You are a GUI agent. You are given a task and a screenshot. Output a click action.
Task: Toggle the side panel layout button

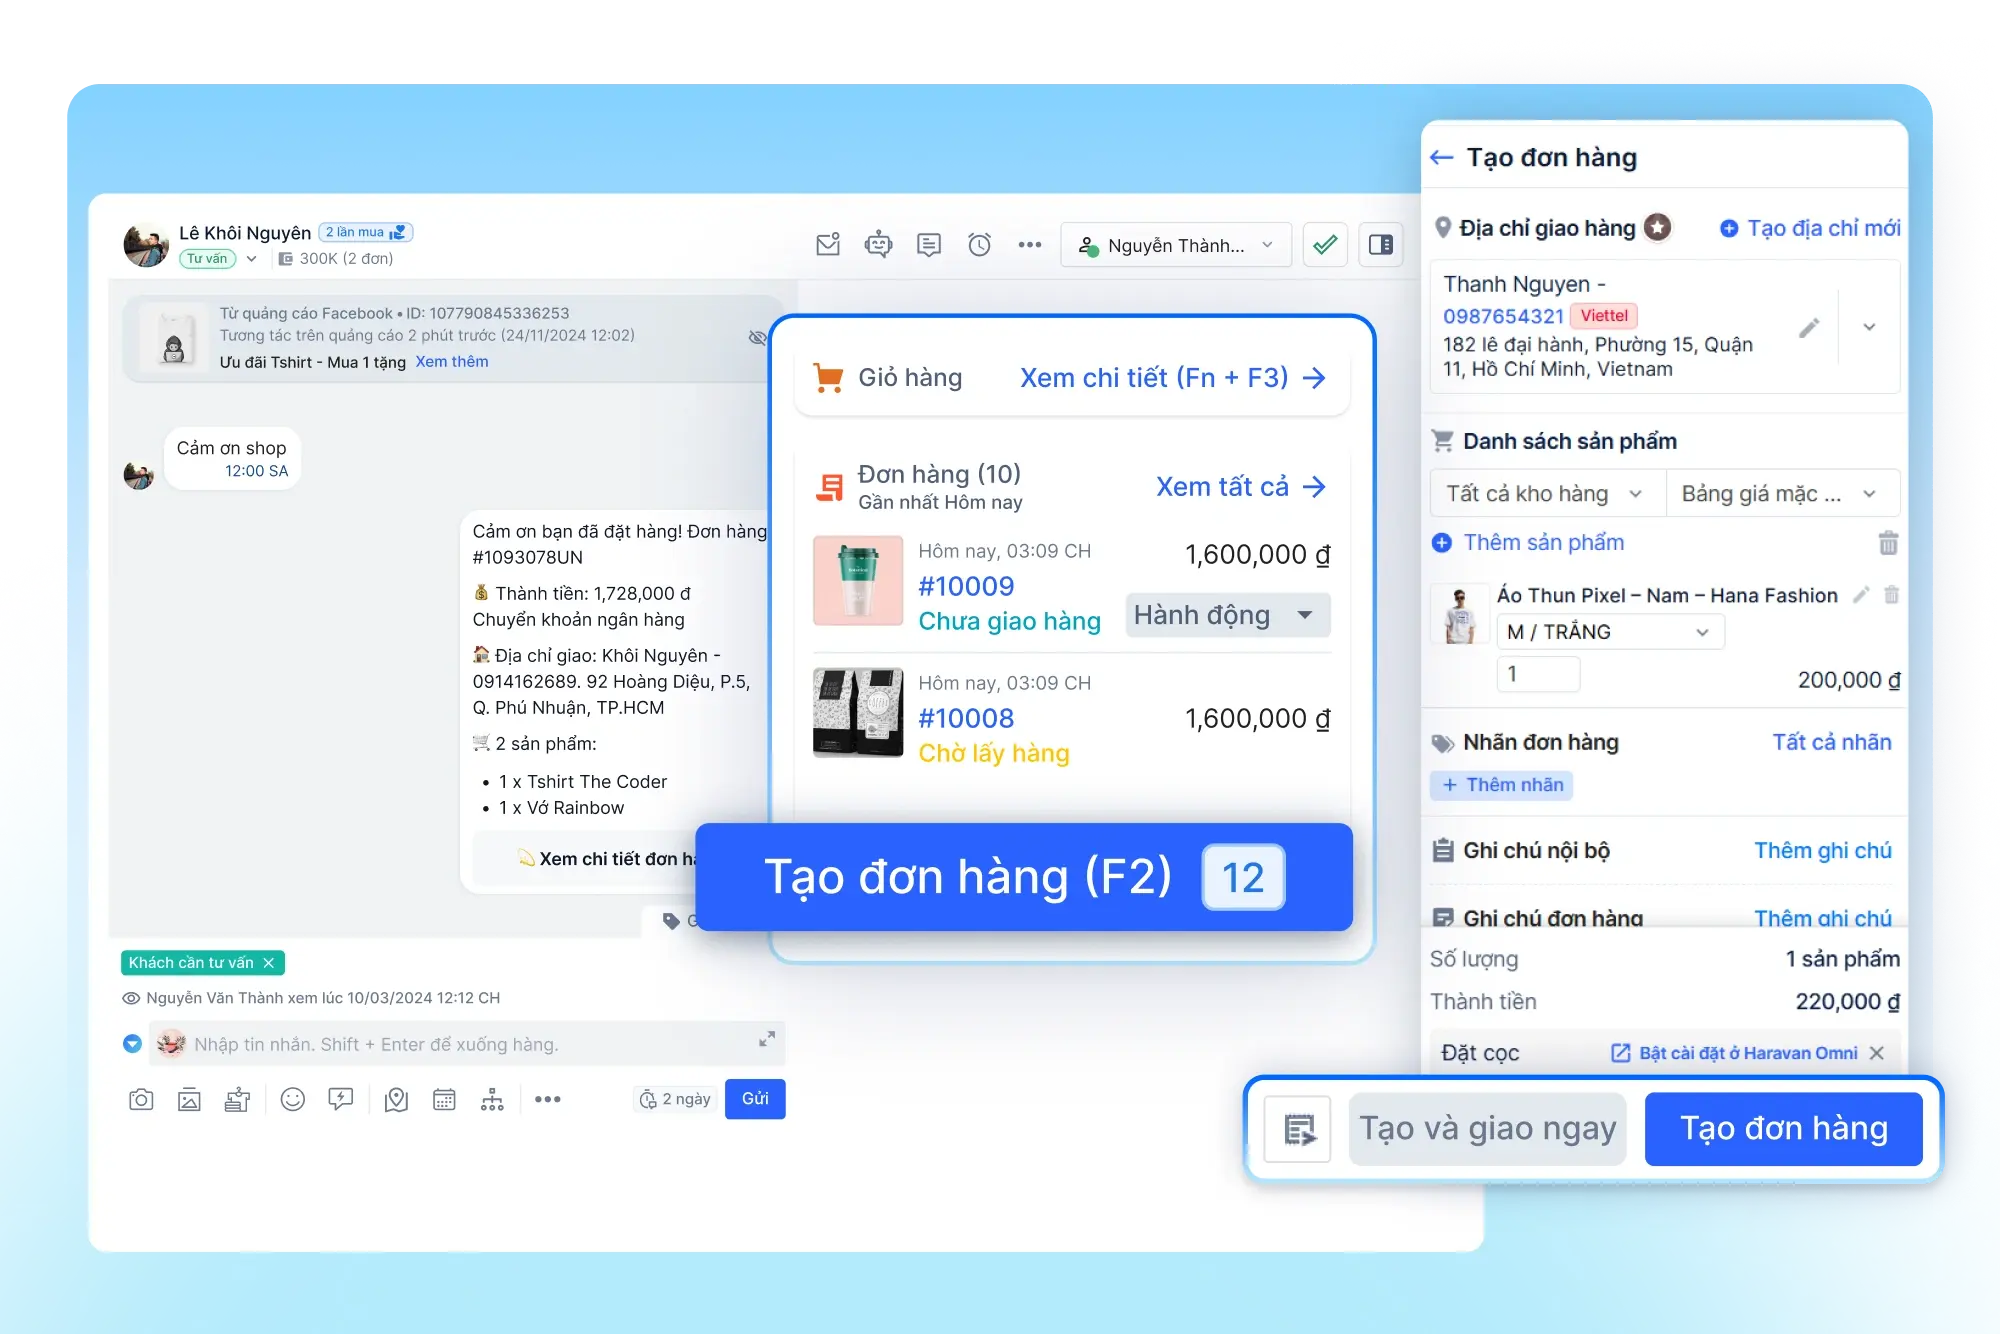coord(1381,245)
